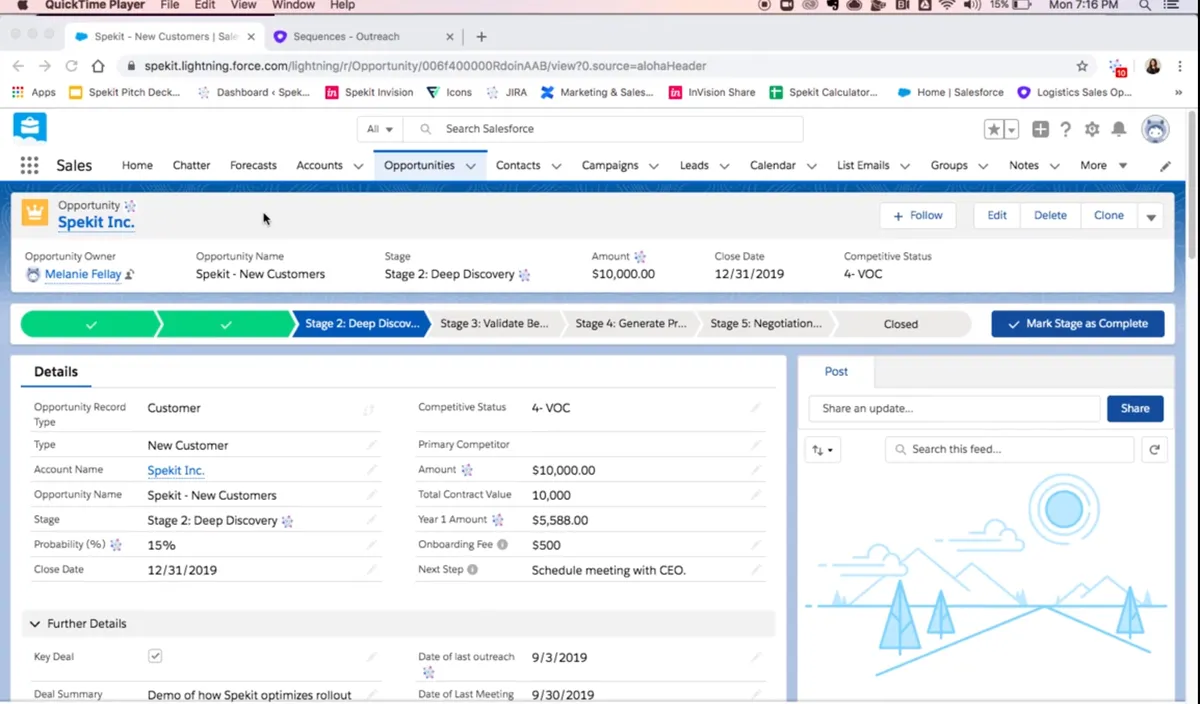Click the change record type icon
The image size is (1200, 704).
tap(369, 410)
